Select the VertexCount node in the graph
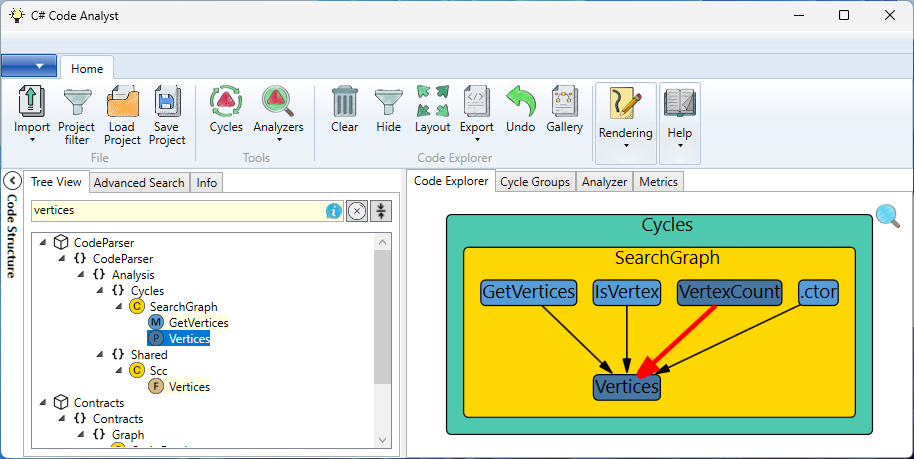Image resolution: width=914 pixels, height=459 pixels. [729, 292]
